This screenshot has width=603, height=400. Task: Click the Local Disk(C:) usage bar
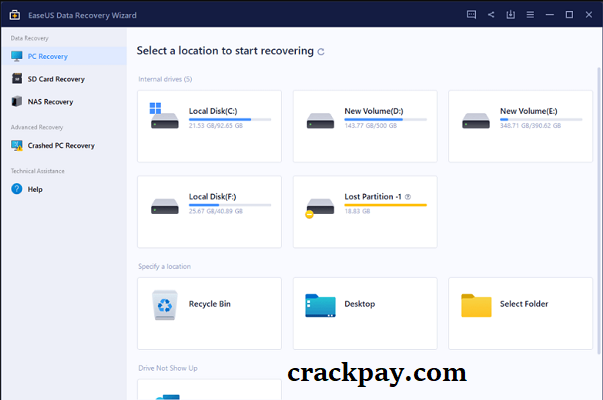(x=230, y=120)
